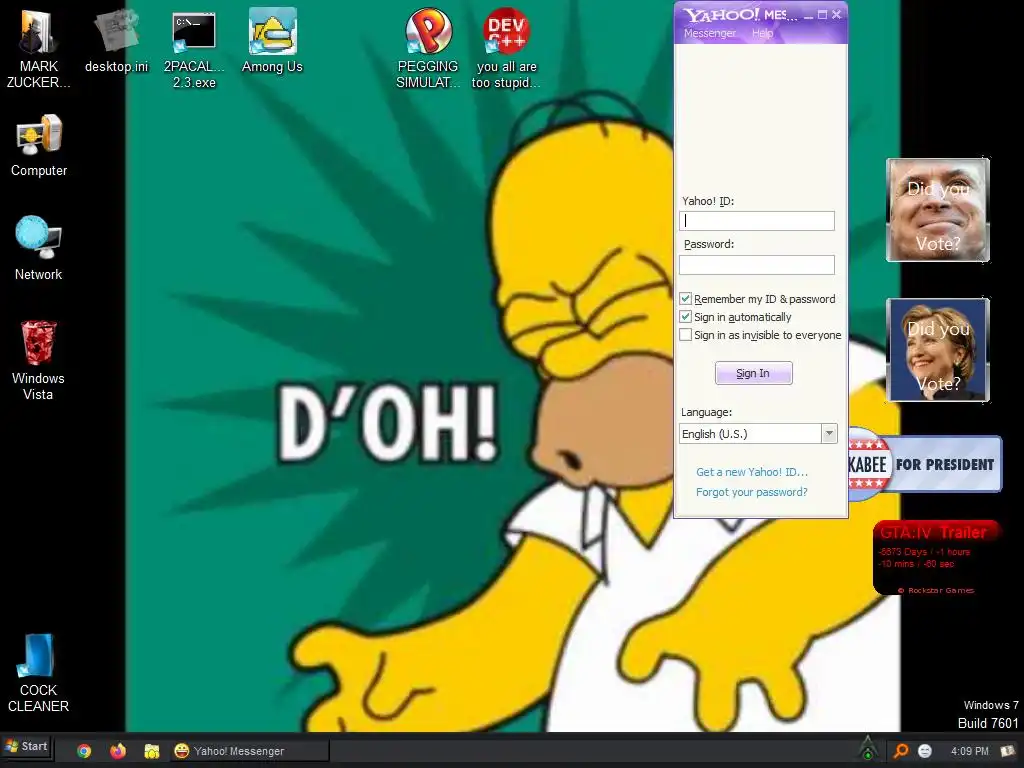This screenshot has width=1024, height=768.
Task: Focus the Yahoo! Messenger taskbar button
Action: pos(249,751)
